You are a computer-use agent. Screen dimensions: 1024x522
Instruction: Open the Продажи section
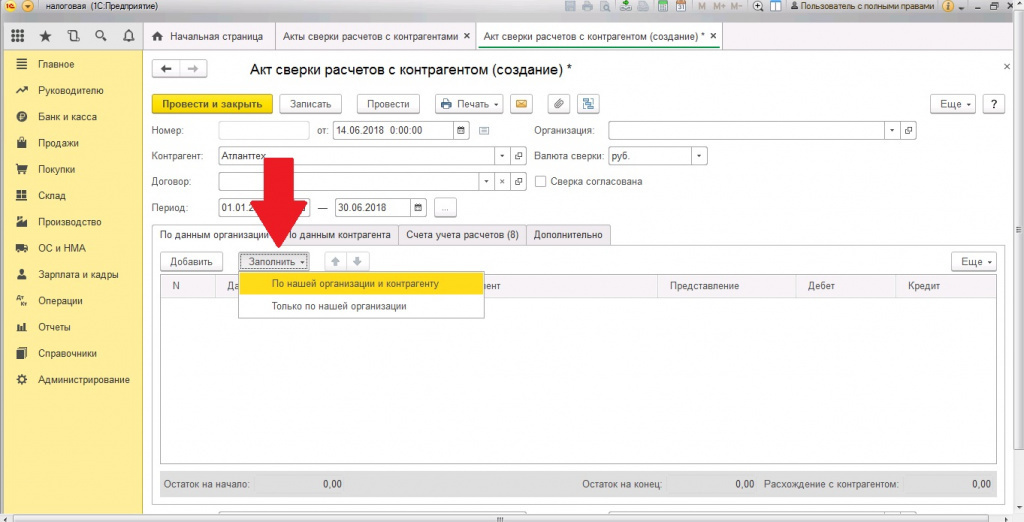pyautogui.click(x=58, y=143)
